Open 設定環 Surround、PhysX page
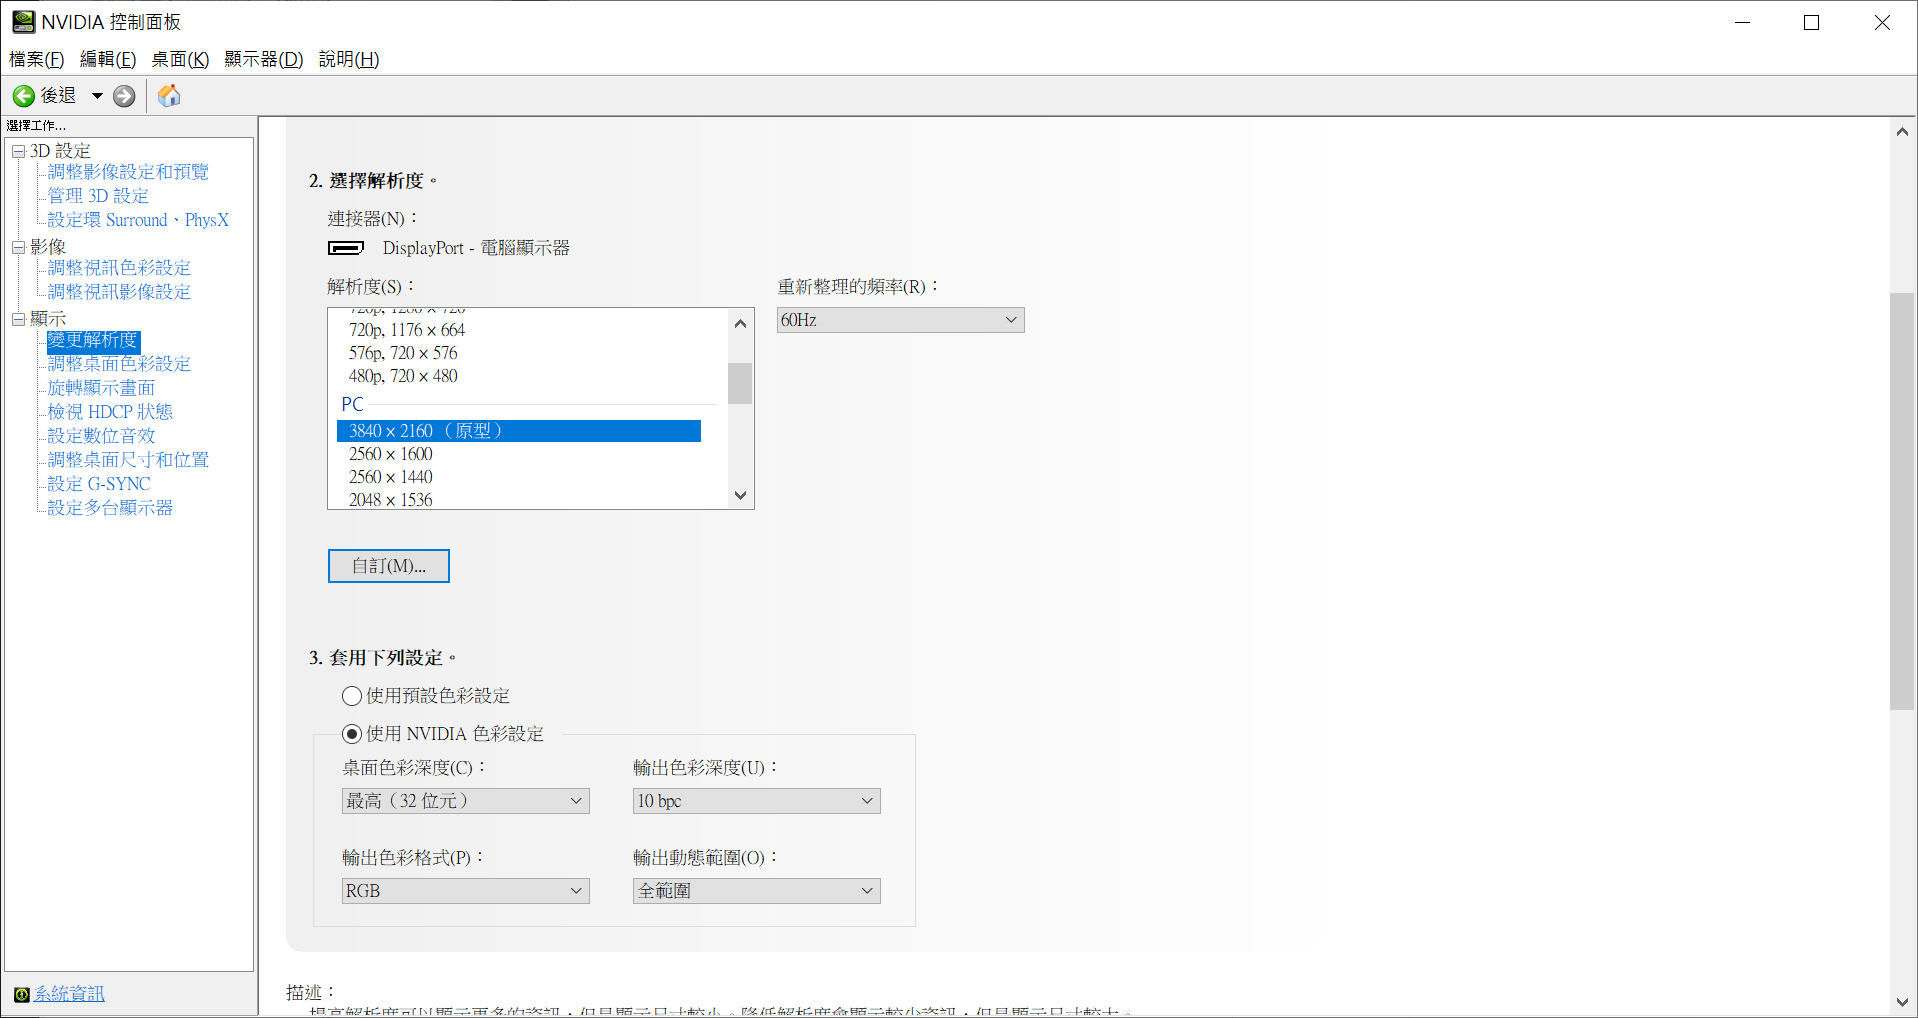The width and height of the screenshot is (1918, 1018). pyautogui.click(x=138, y=220)
